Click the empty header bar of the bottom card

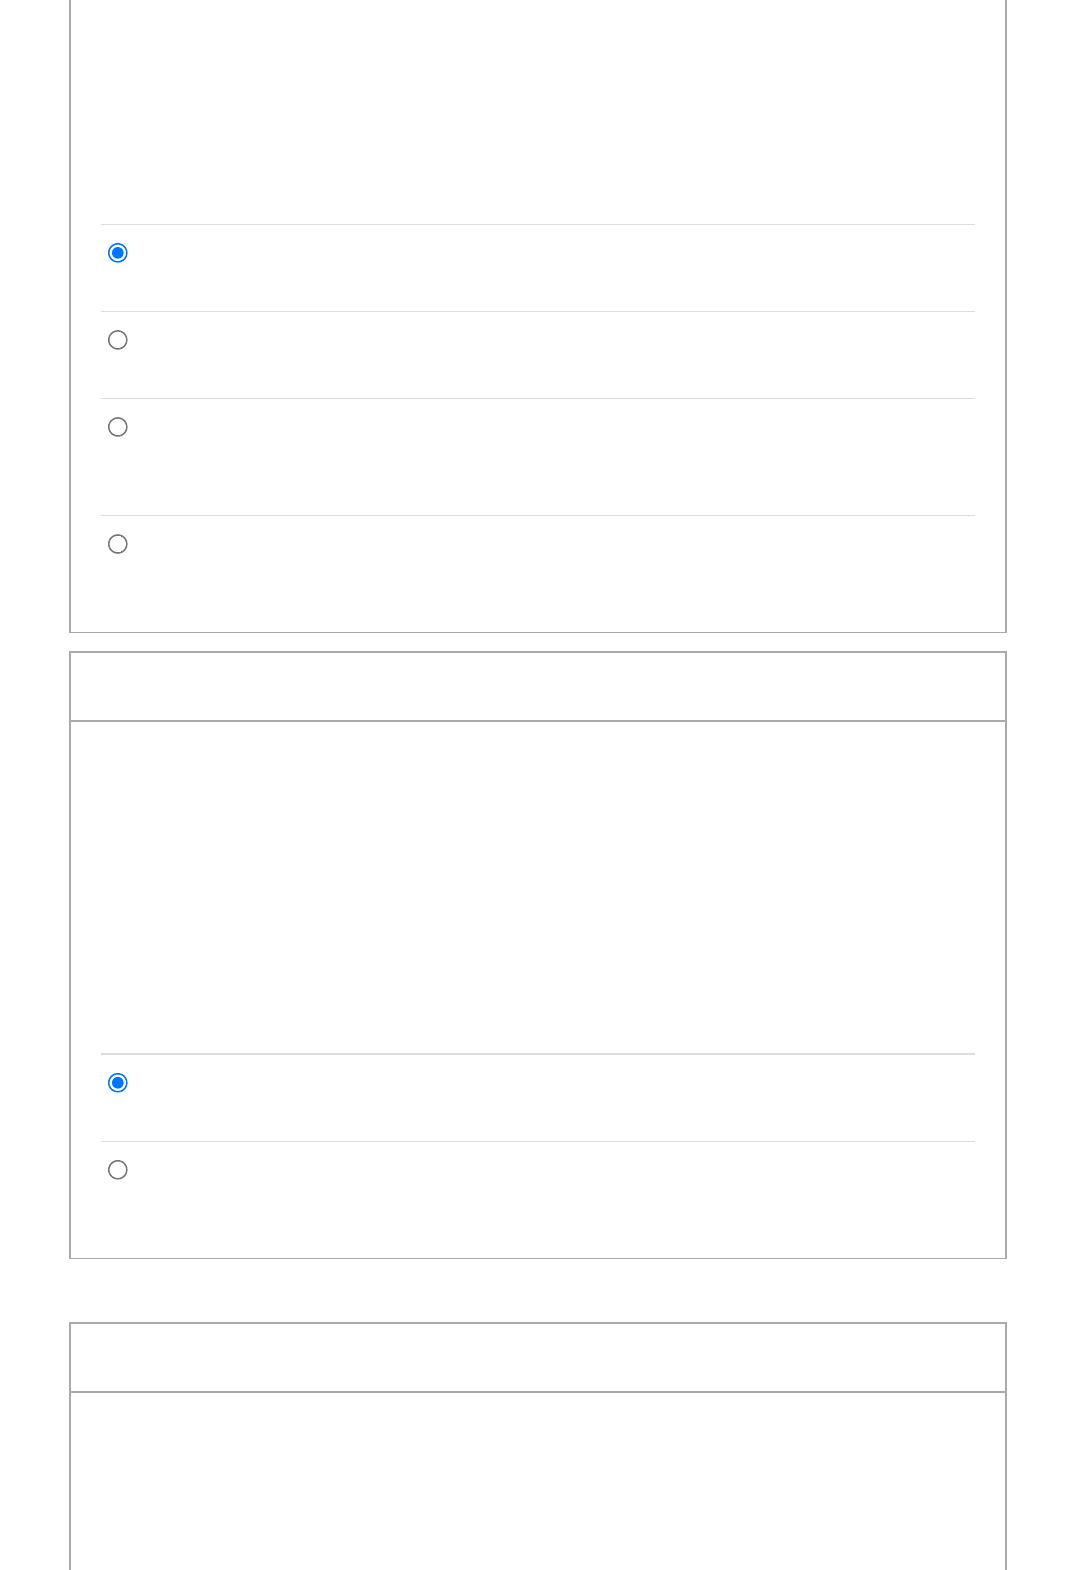pyautogui.click(x=538, y=1358)
